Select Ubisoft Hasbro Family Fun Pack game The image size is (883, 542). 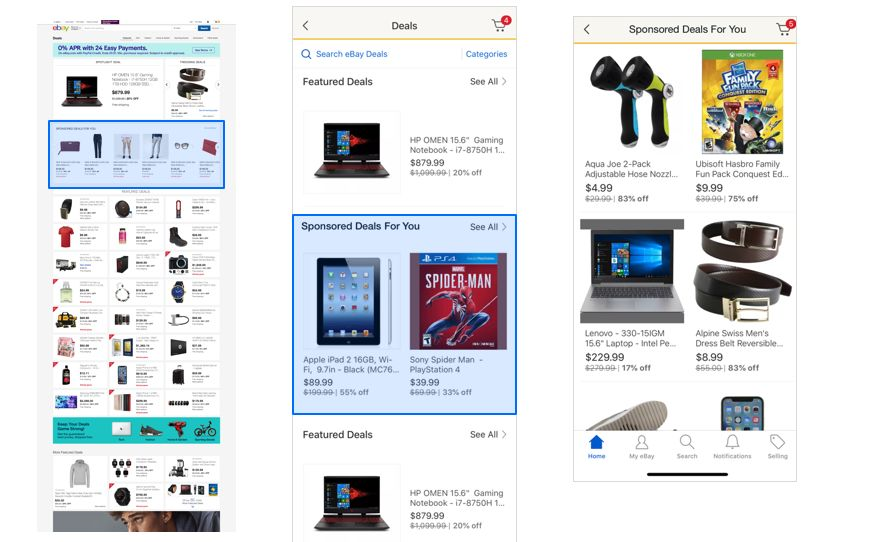(x=742, y=127)
